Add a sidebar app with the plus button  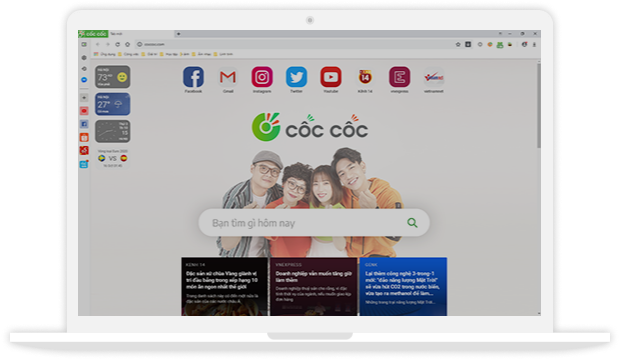click(x=84, y=97)
